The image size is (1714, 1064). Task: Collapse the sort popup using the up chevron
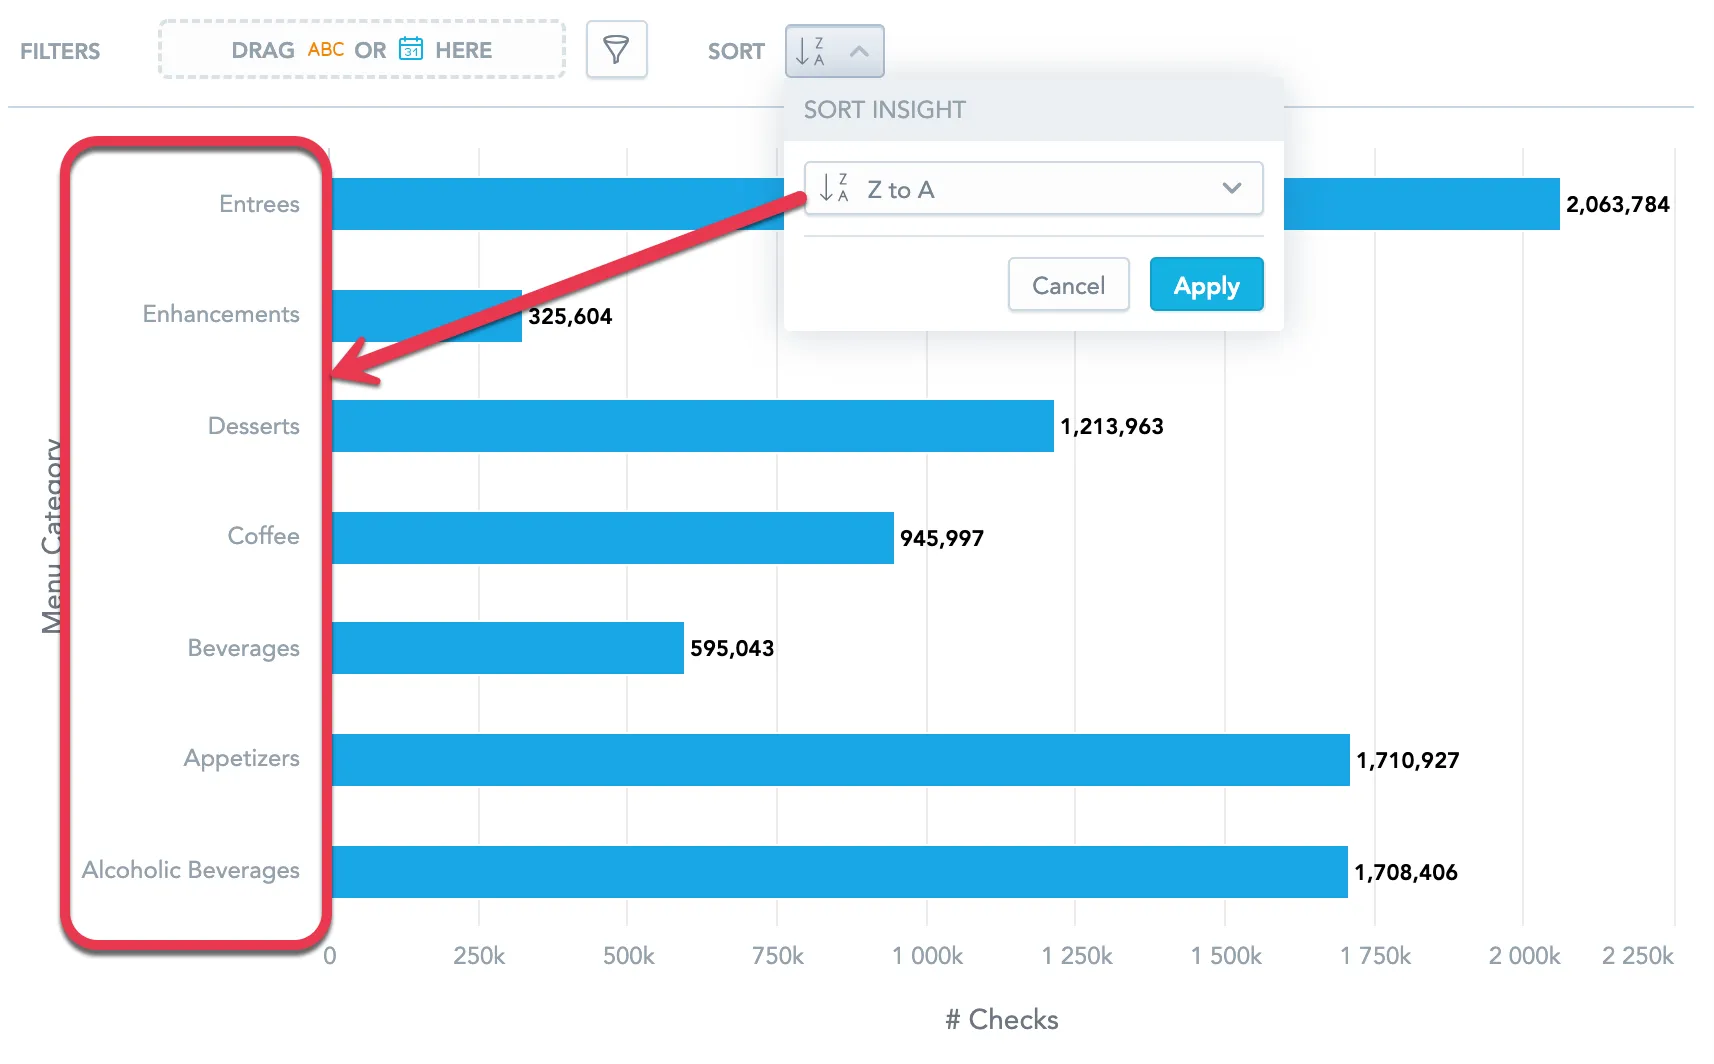[x=859, y=50]
